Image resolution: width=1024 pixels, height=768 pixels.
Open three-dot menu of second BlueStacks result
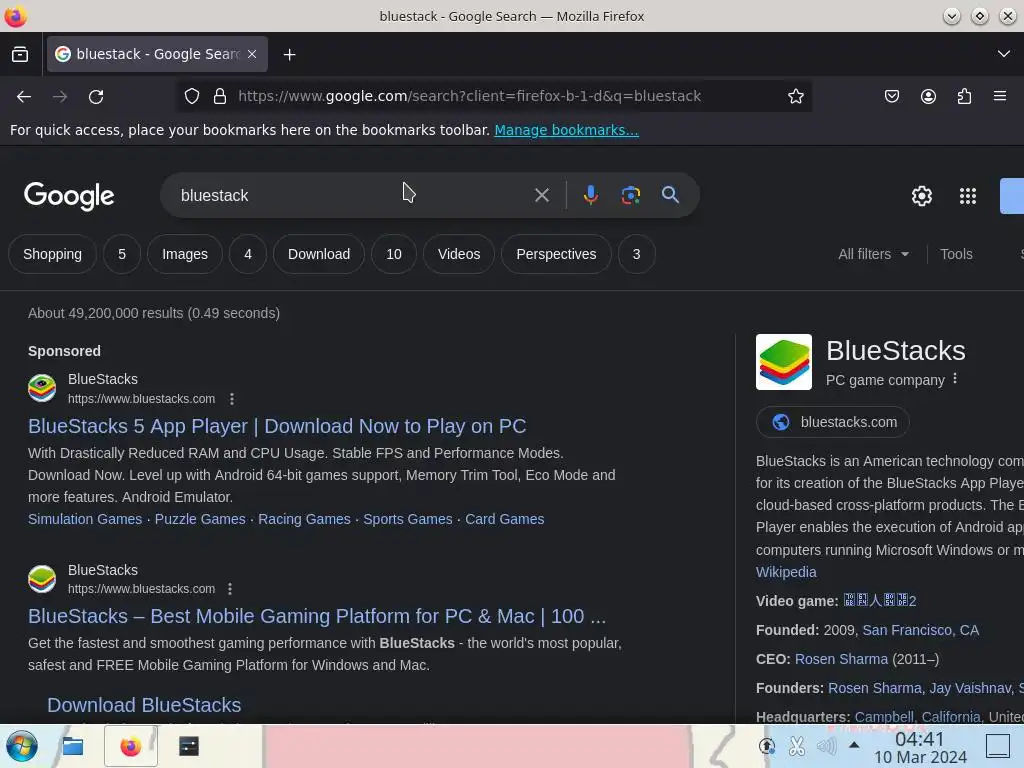click(230, 589)
